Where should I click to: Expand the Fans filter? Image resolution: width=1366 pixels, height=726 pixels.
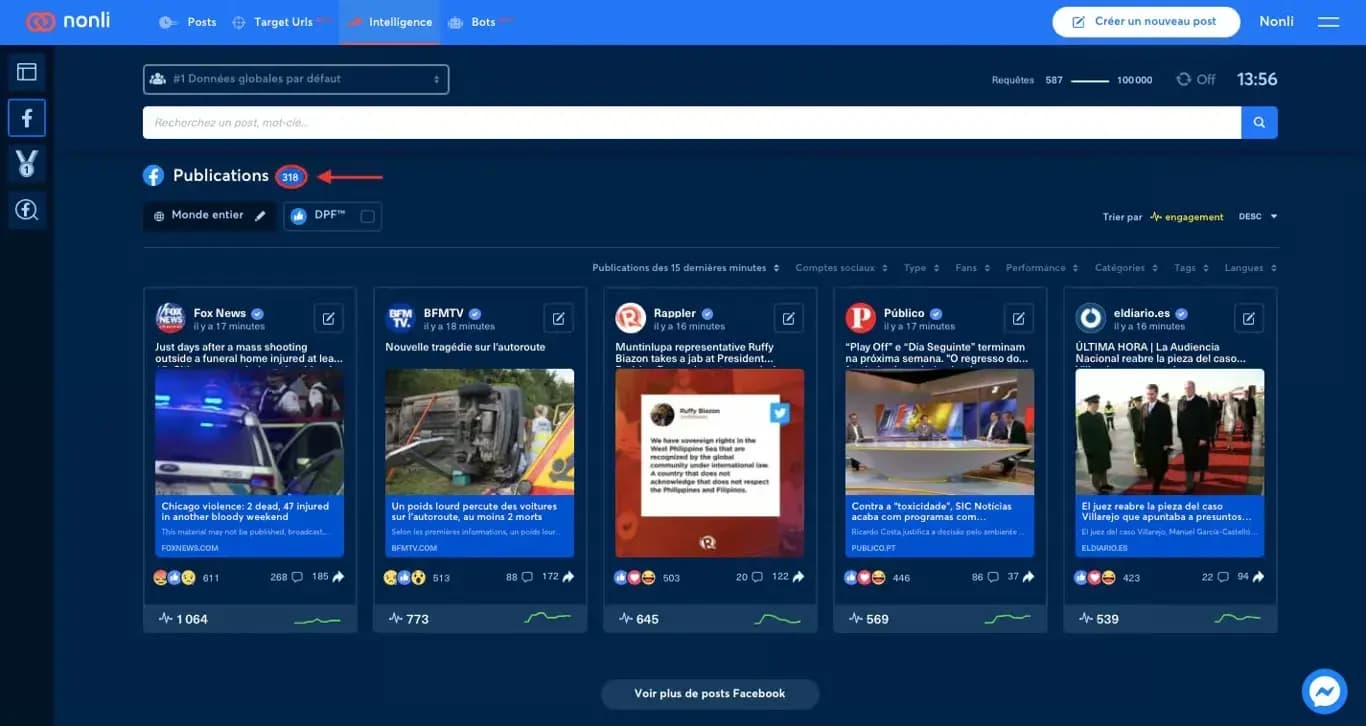click(x=972, y=268)
